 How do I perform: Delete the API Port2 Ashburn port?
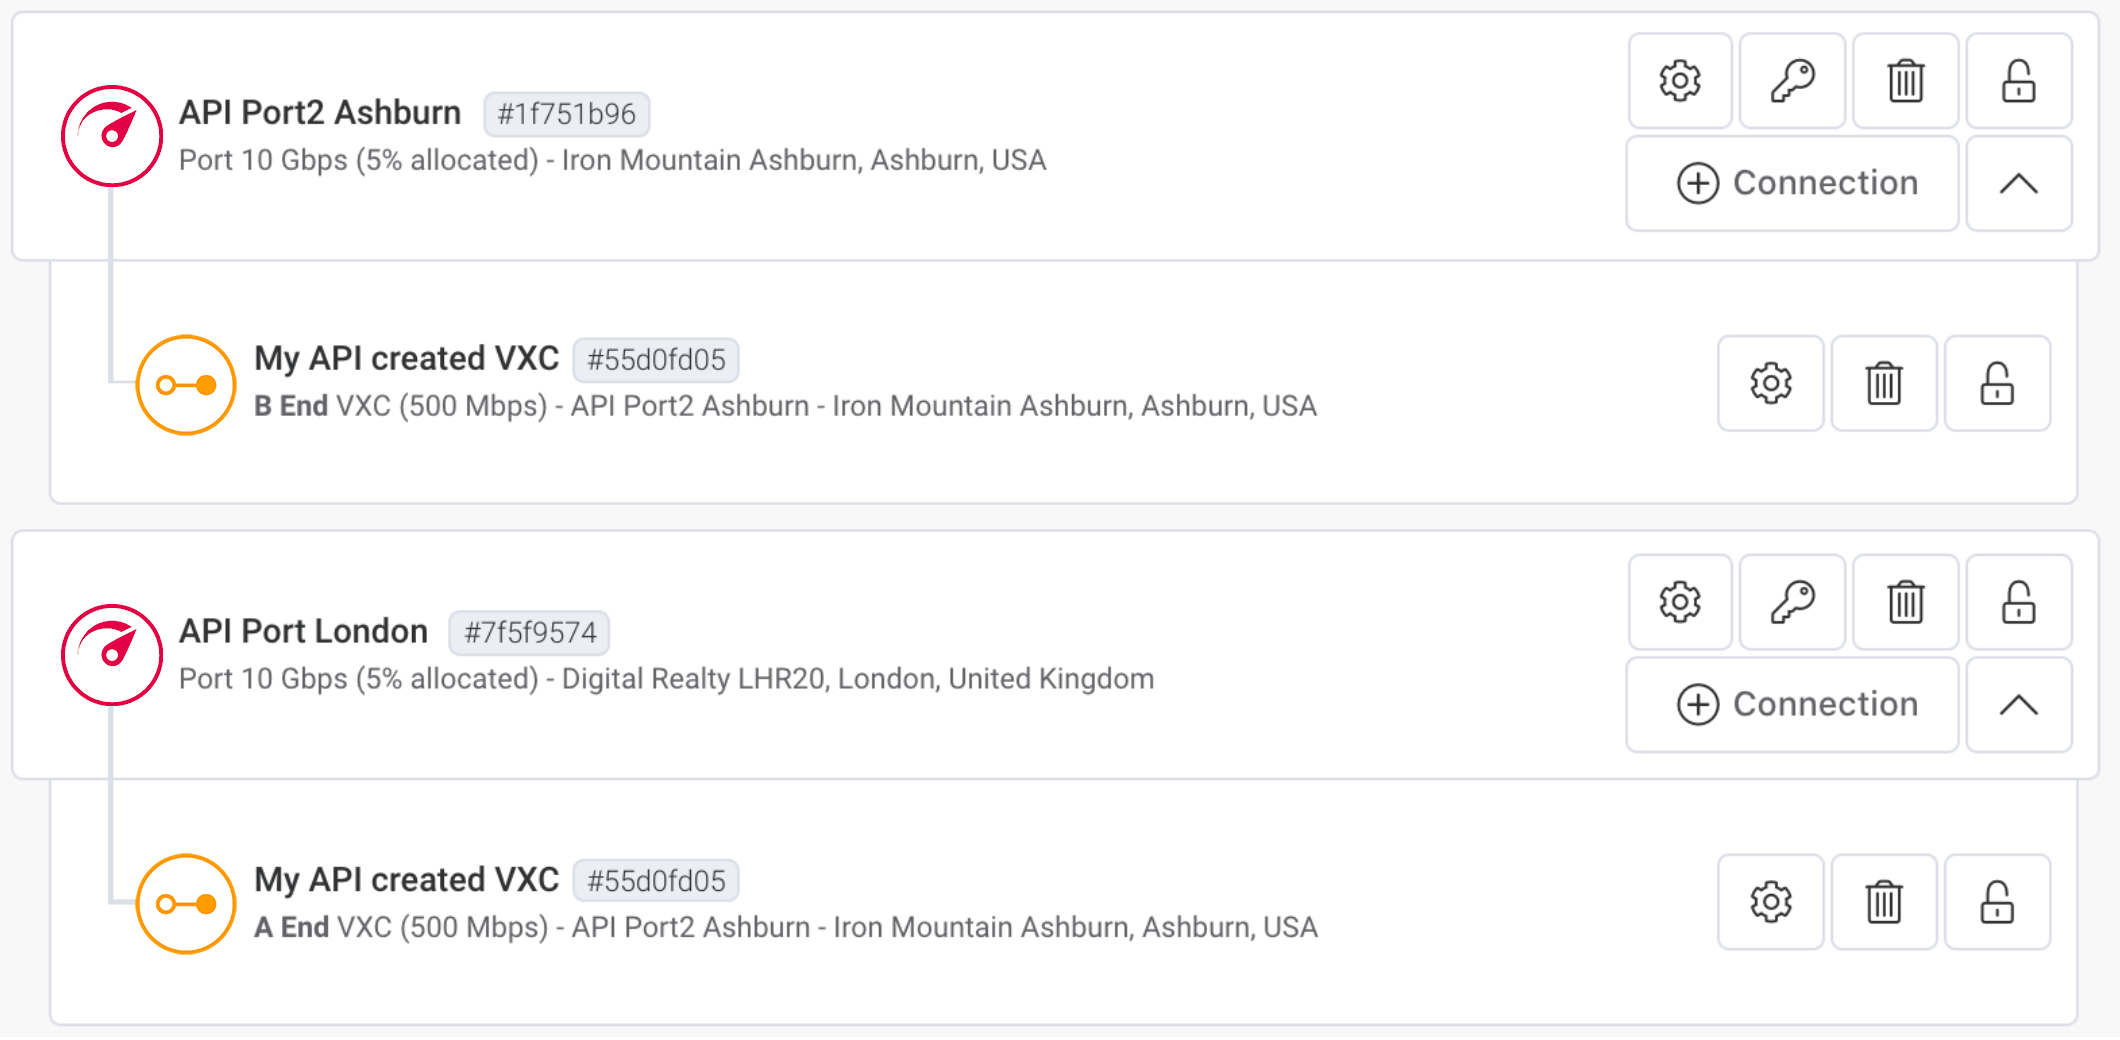tap(1905, 81)
